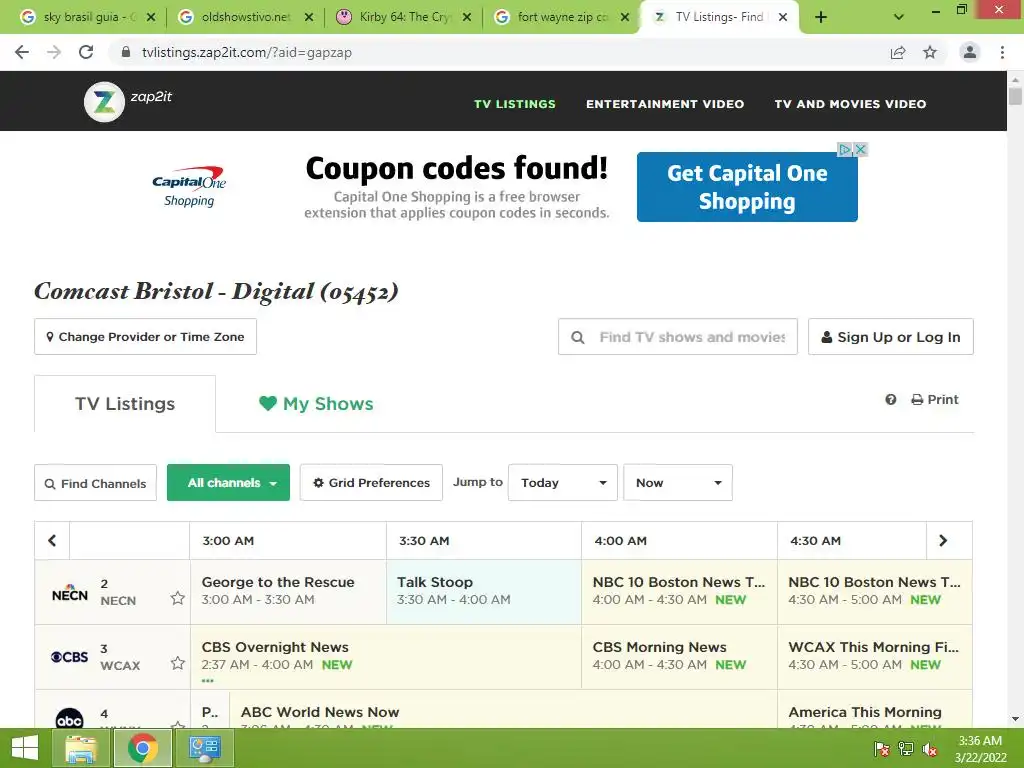Viewport: 1024px width, 768px height.
Task: Click ENTERTAINMENT VIDEO in the navigation
Action: [x=665, y=104]
